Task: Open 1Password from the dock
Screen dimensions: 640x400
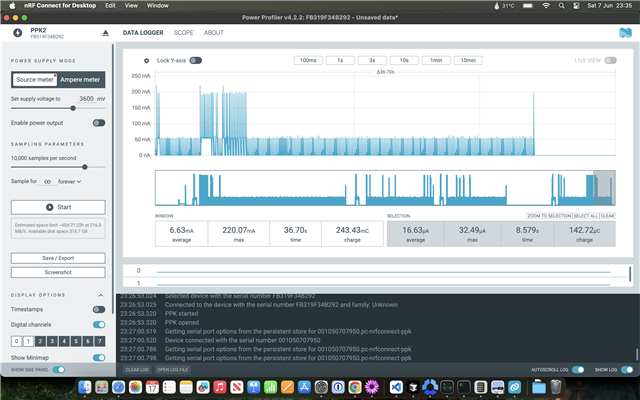Action: (338, 387)
